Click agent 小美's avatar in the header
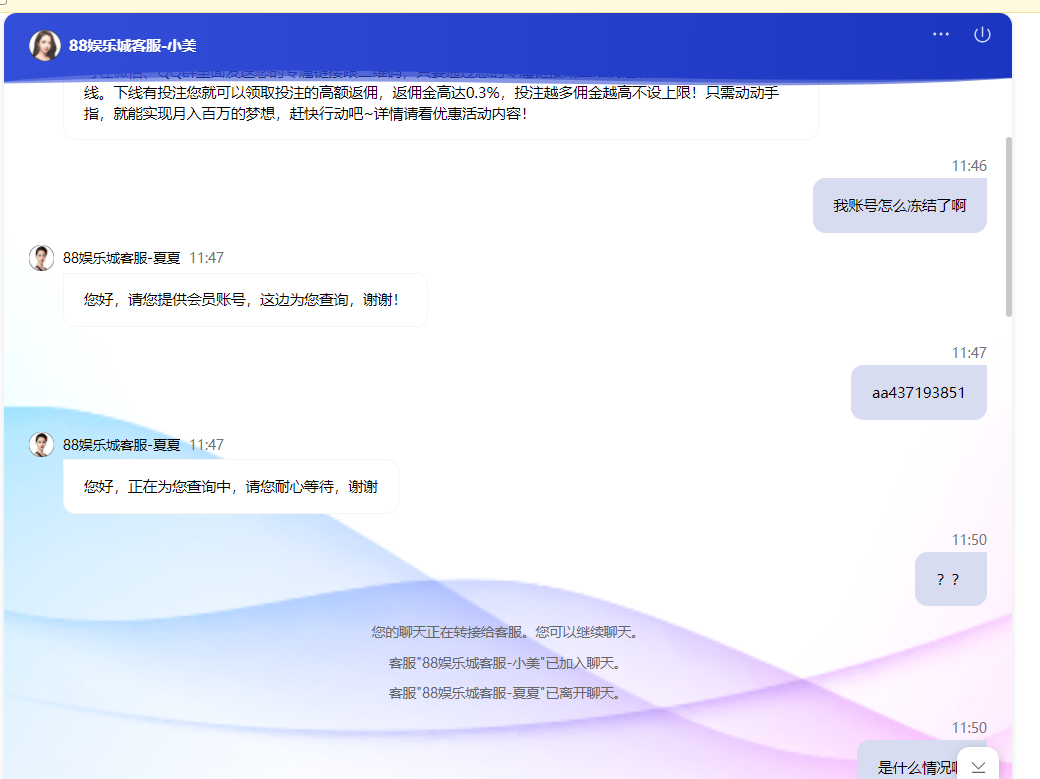1040x779 pixels. 44,45
